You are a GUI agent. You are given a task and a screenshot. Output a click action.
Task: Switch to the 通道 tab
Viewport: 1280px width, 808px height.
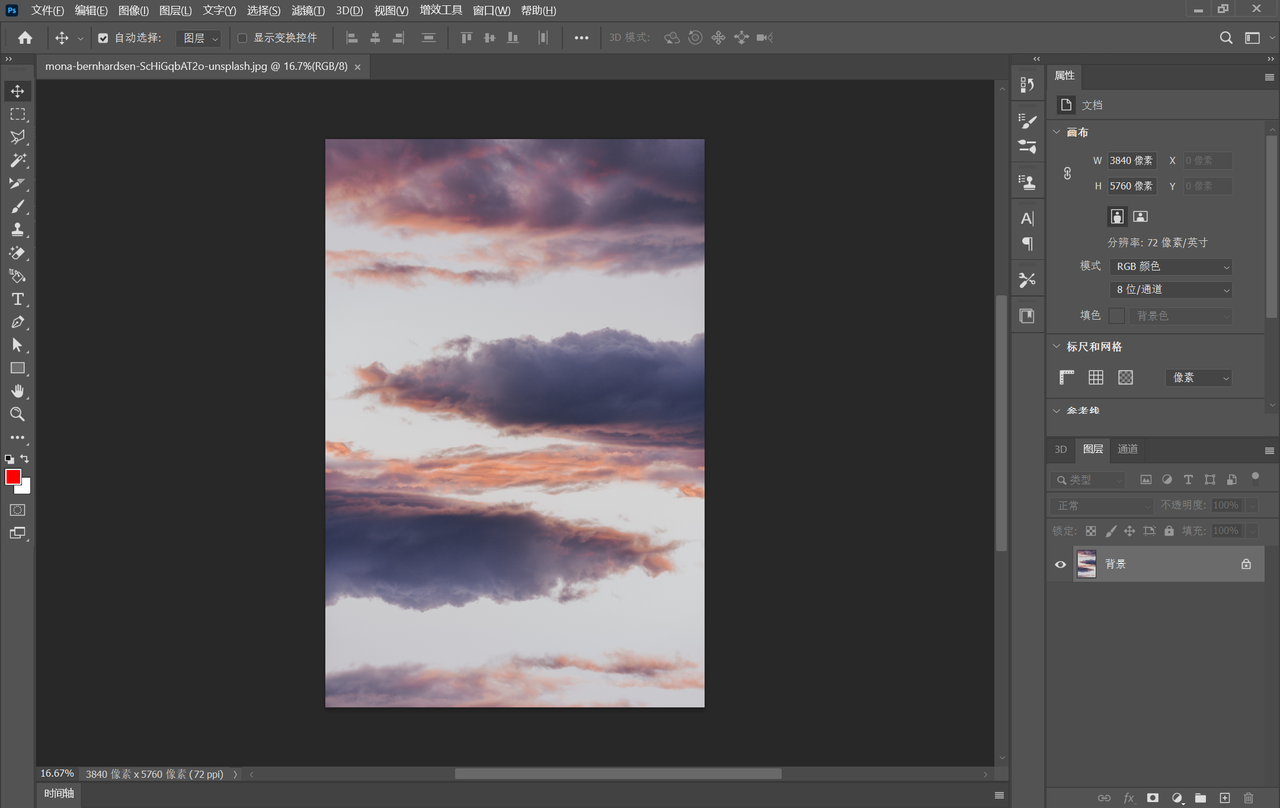click(x=1127, y=449)
